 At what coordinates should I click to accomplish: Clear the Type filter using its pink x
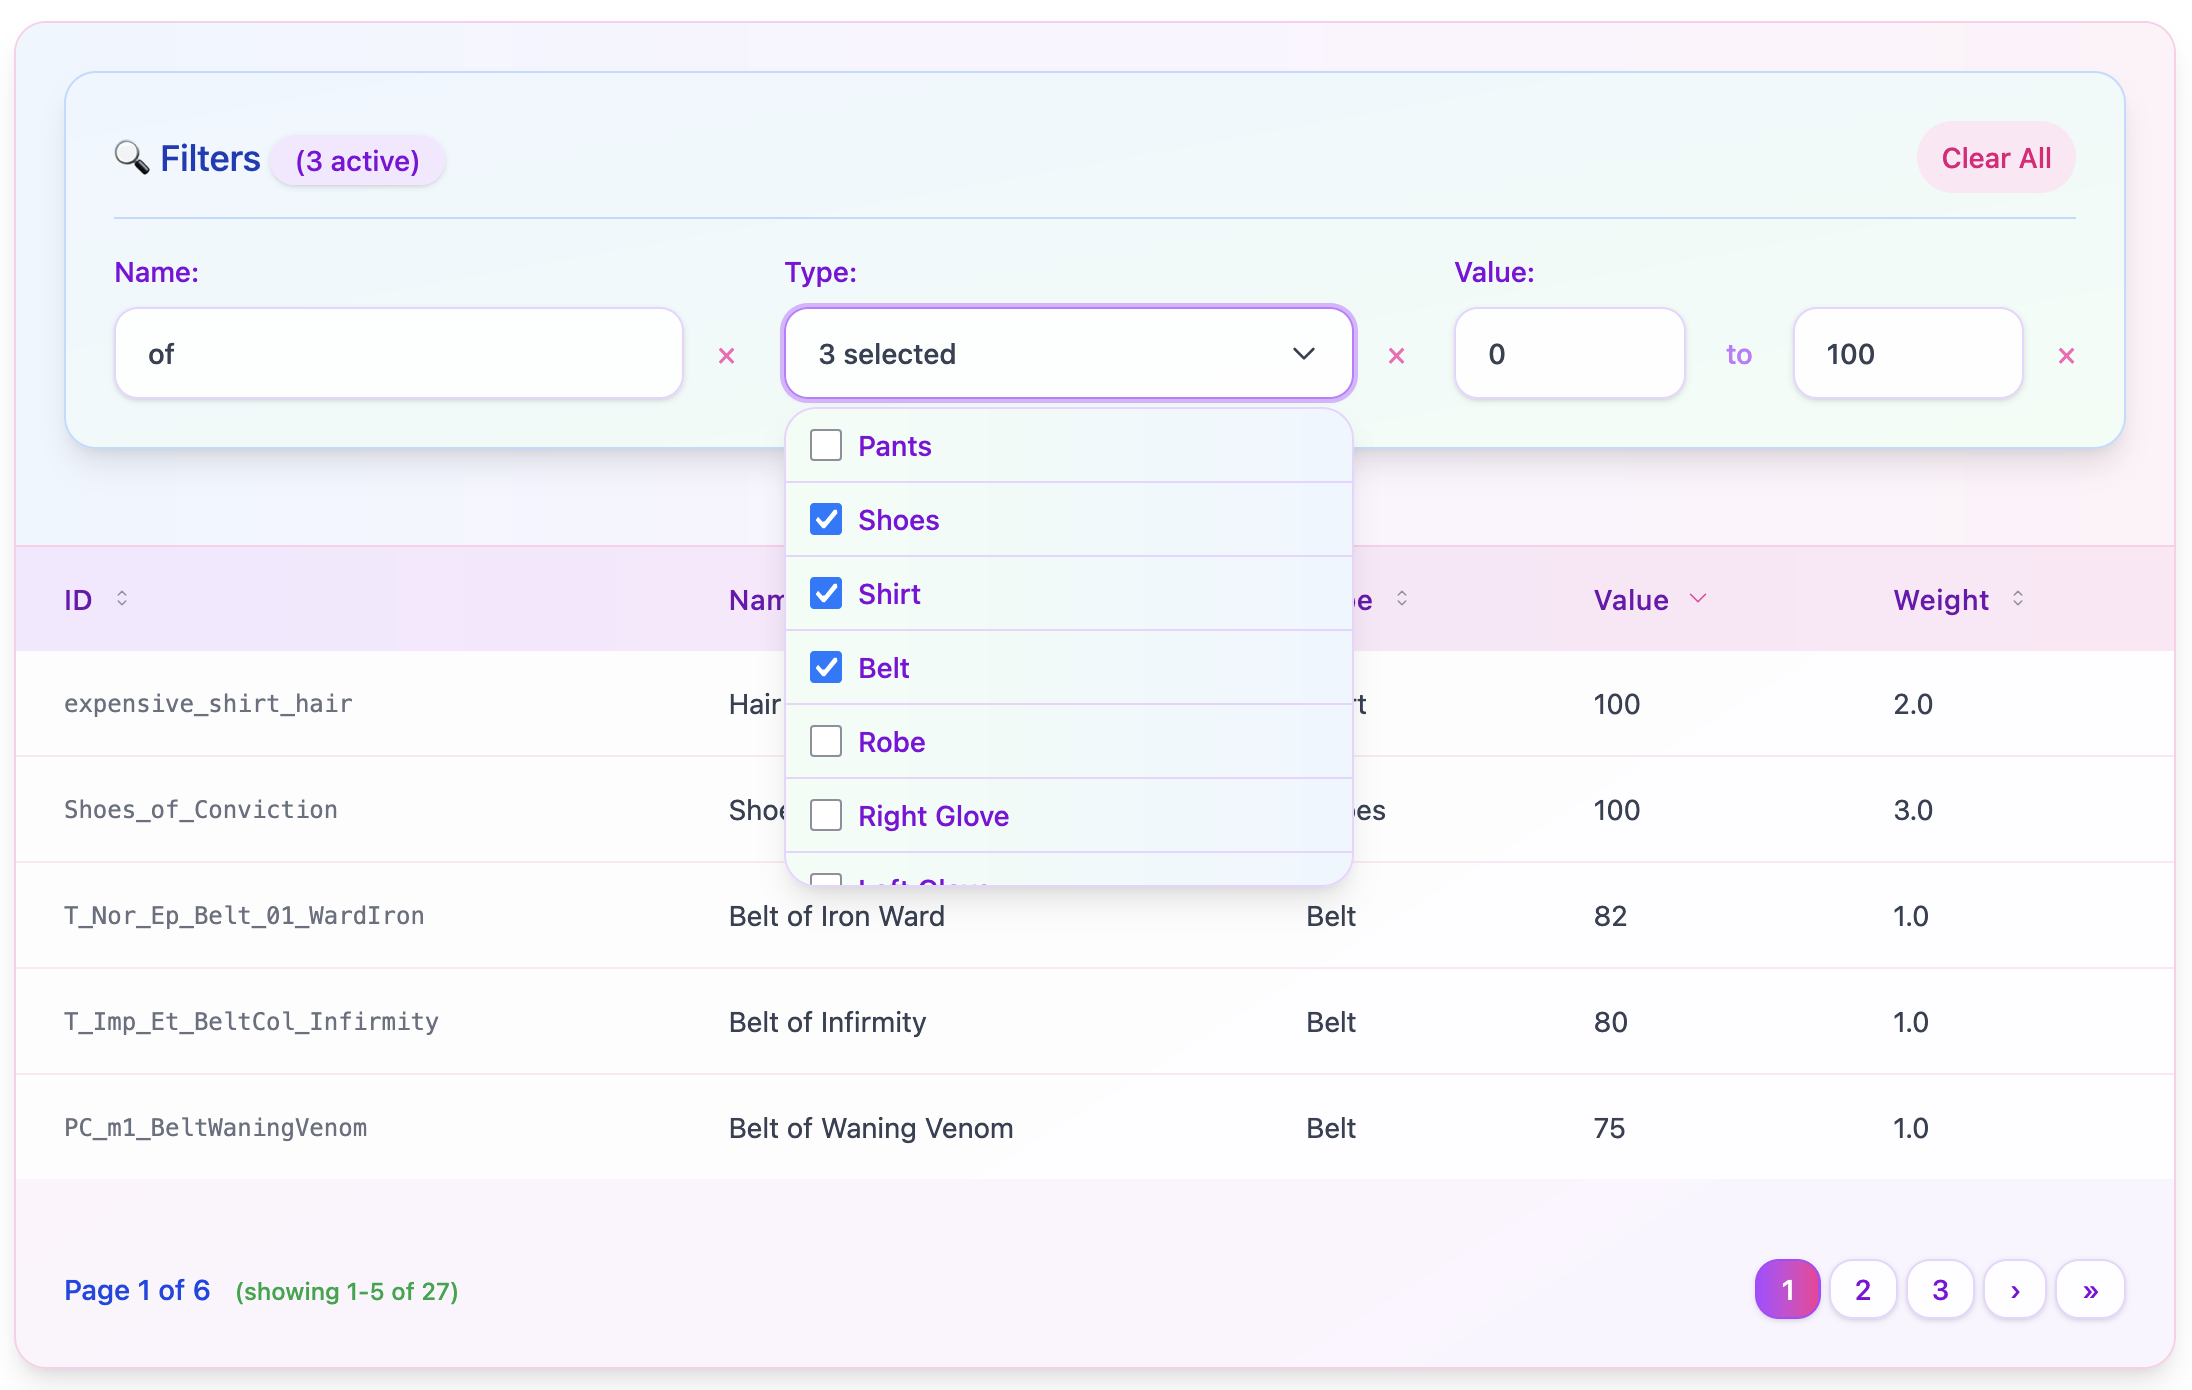tap(1396, 355)
